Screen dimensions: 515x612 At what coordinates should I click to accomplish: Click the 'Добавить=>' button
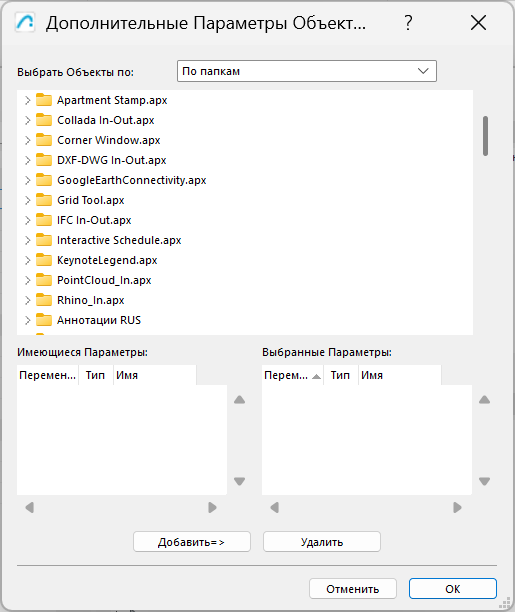pyautogui.click(x=192, y=542)
